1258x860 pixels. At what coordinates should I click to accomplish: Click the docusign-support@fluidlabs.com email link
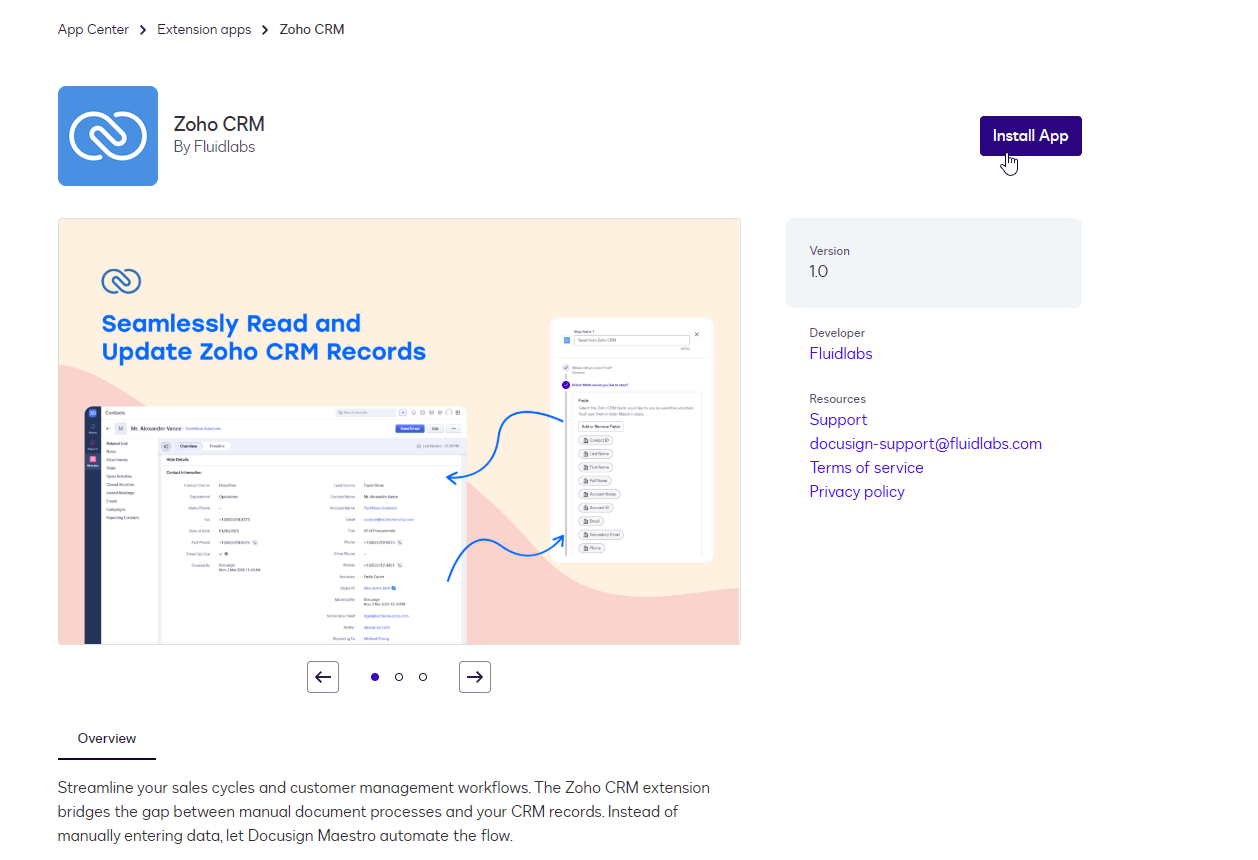[925, 444]
